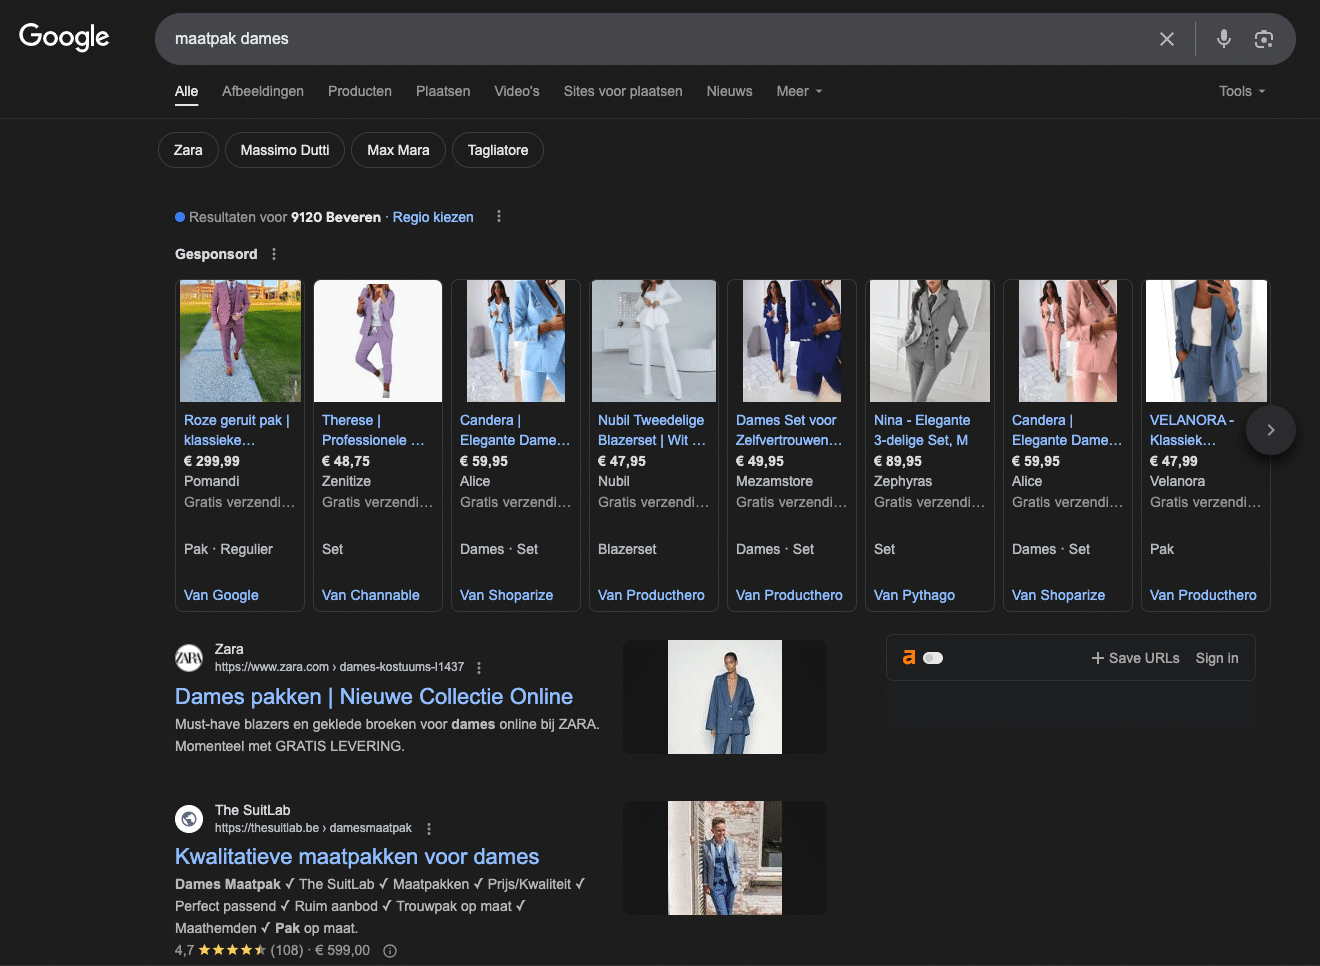Open VELANORA Klassiek product image
Image resolution: width=1320 pixels, height=966 pixels.
tap(1206, 341)
